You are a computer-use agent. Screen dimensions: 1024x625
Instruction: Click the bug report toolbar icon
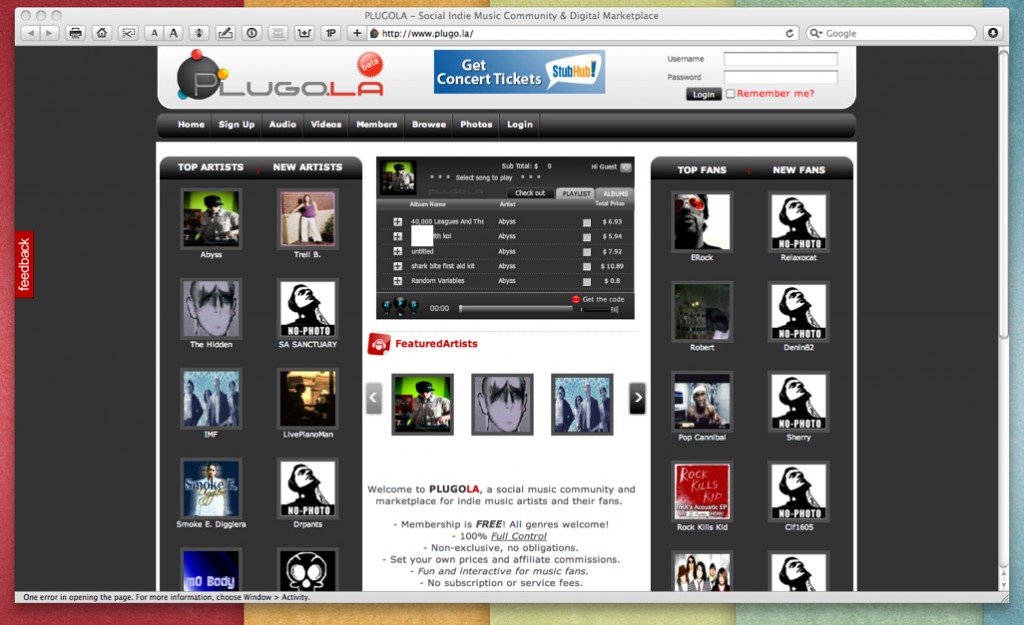click(x=199, y=33)
